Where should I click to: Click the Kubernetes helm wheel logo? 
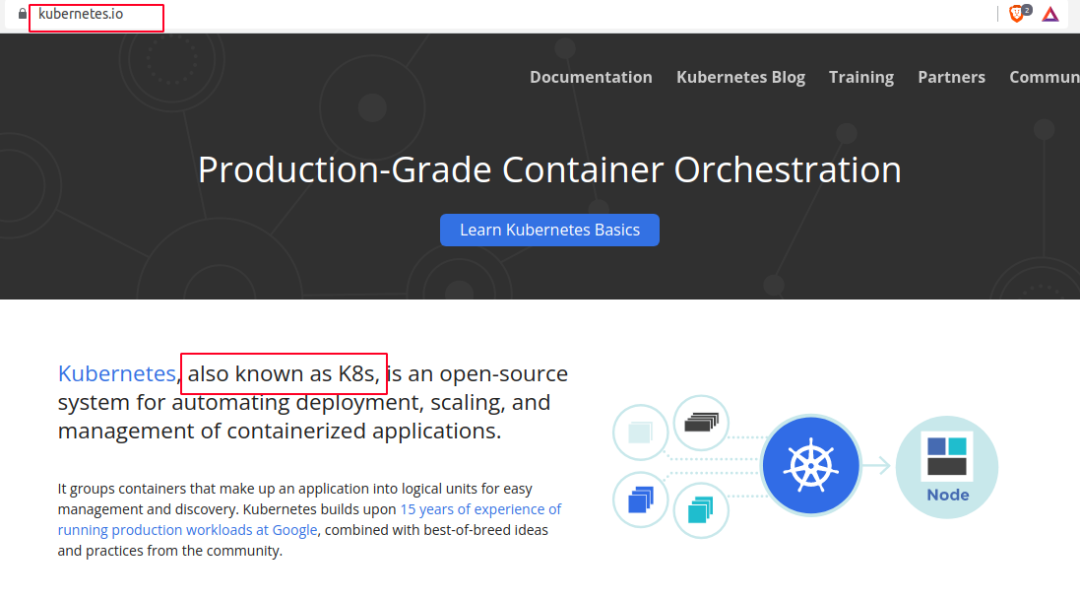coord(810,465)
